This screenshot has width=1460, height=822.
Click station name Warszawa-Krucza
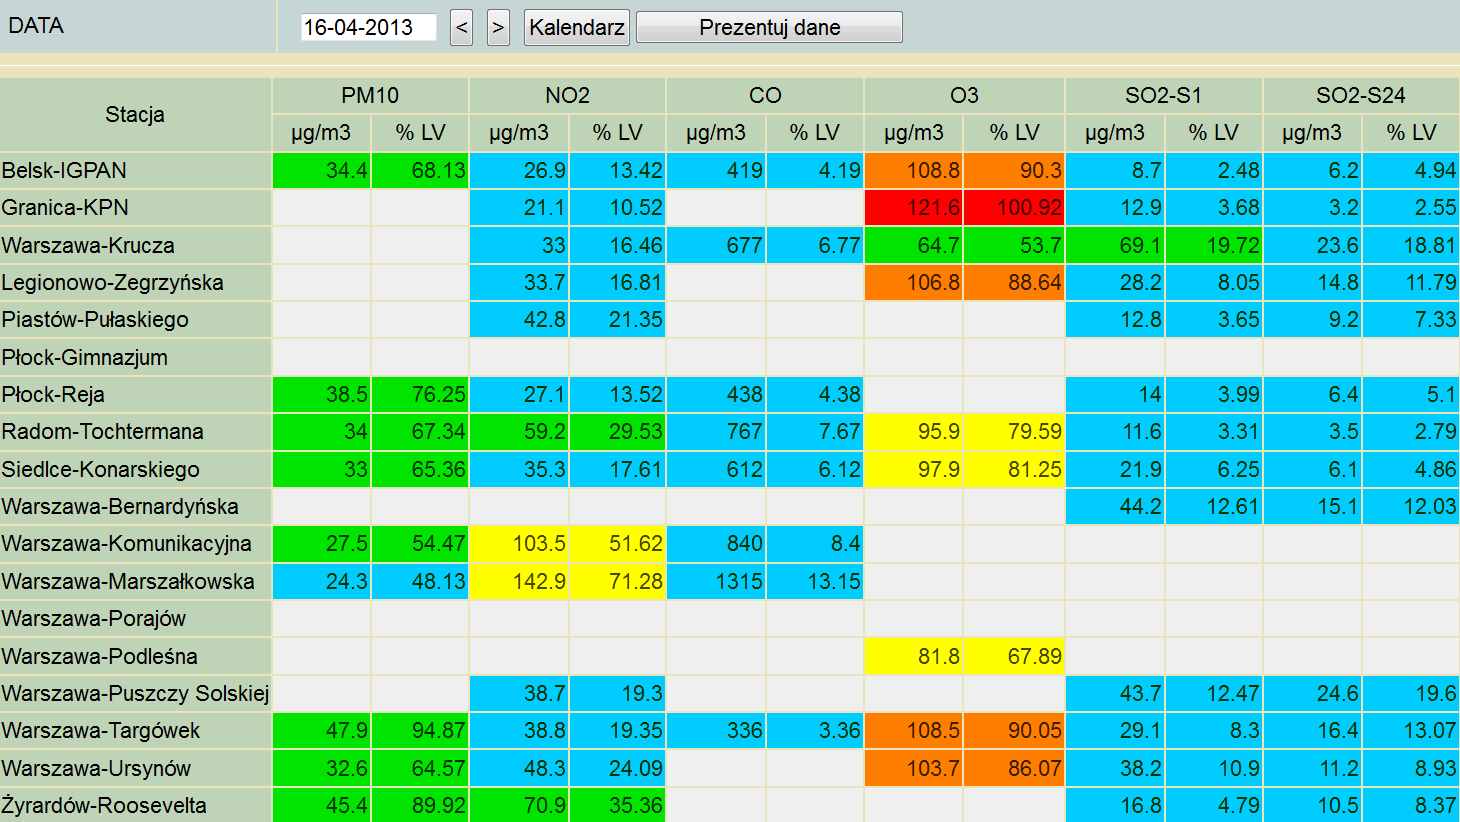pos(88,245)
